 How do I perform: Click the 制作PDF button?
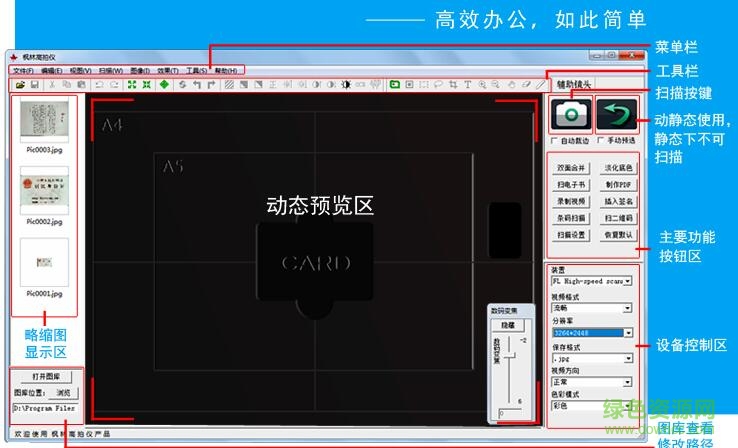point(618,184)
